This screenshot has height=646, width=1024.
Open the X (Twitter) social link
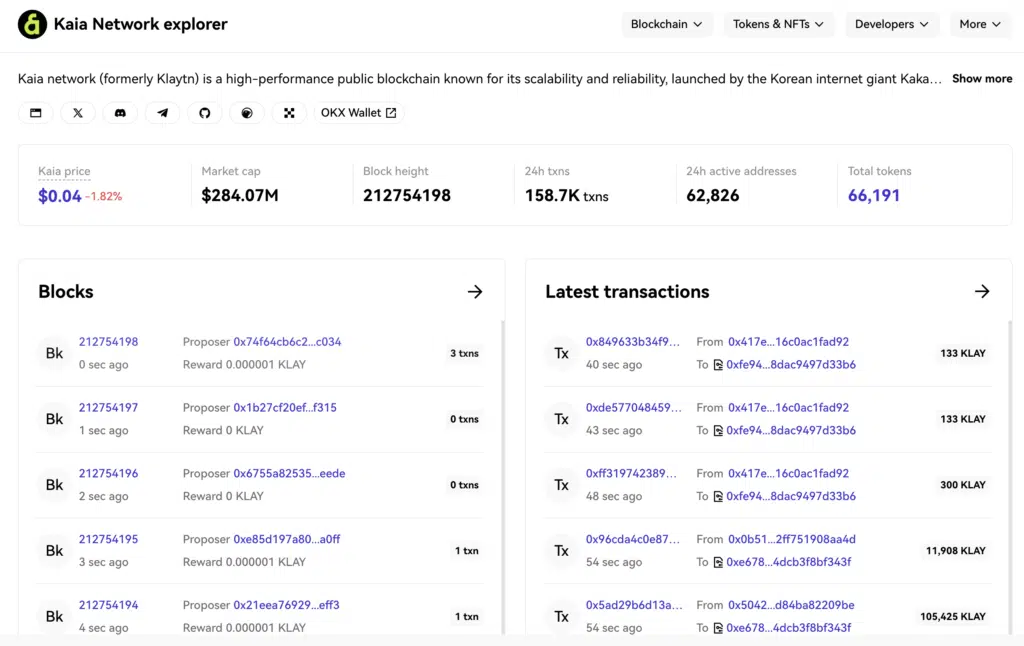click(x=78, y=113)
